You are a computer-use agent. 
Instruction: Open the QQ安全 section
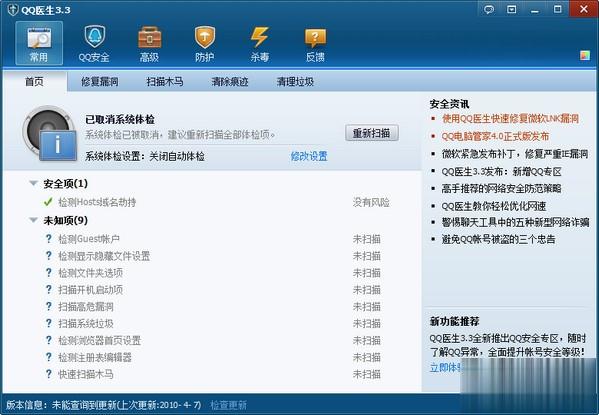click(94, 43)
